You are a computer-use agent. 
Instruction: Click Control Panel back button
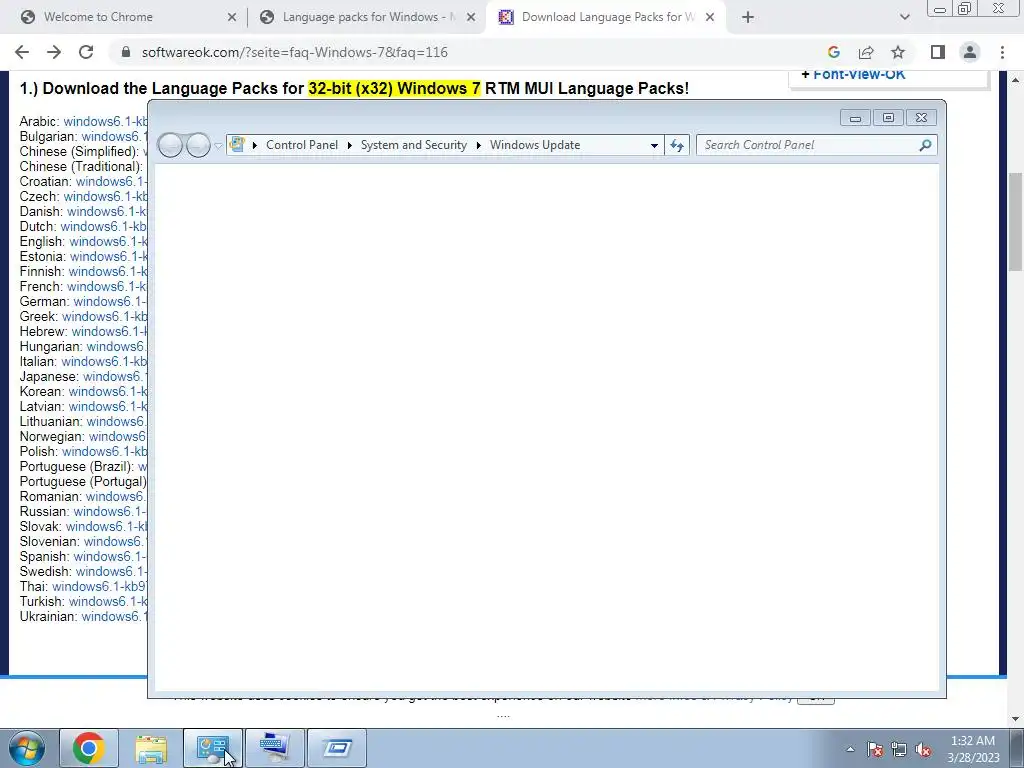170,145
